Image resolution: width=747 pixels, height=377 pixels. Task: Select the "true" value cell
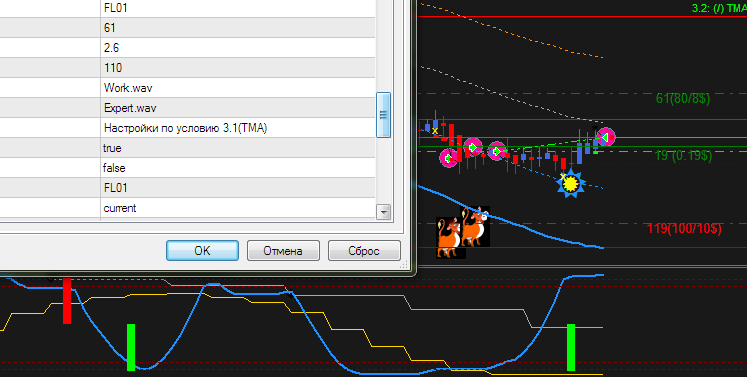click(x=238, y=148)
